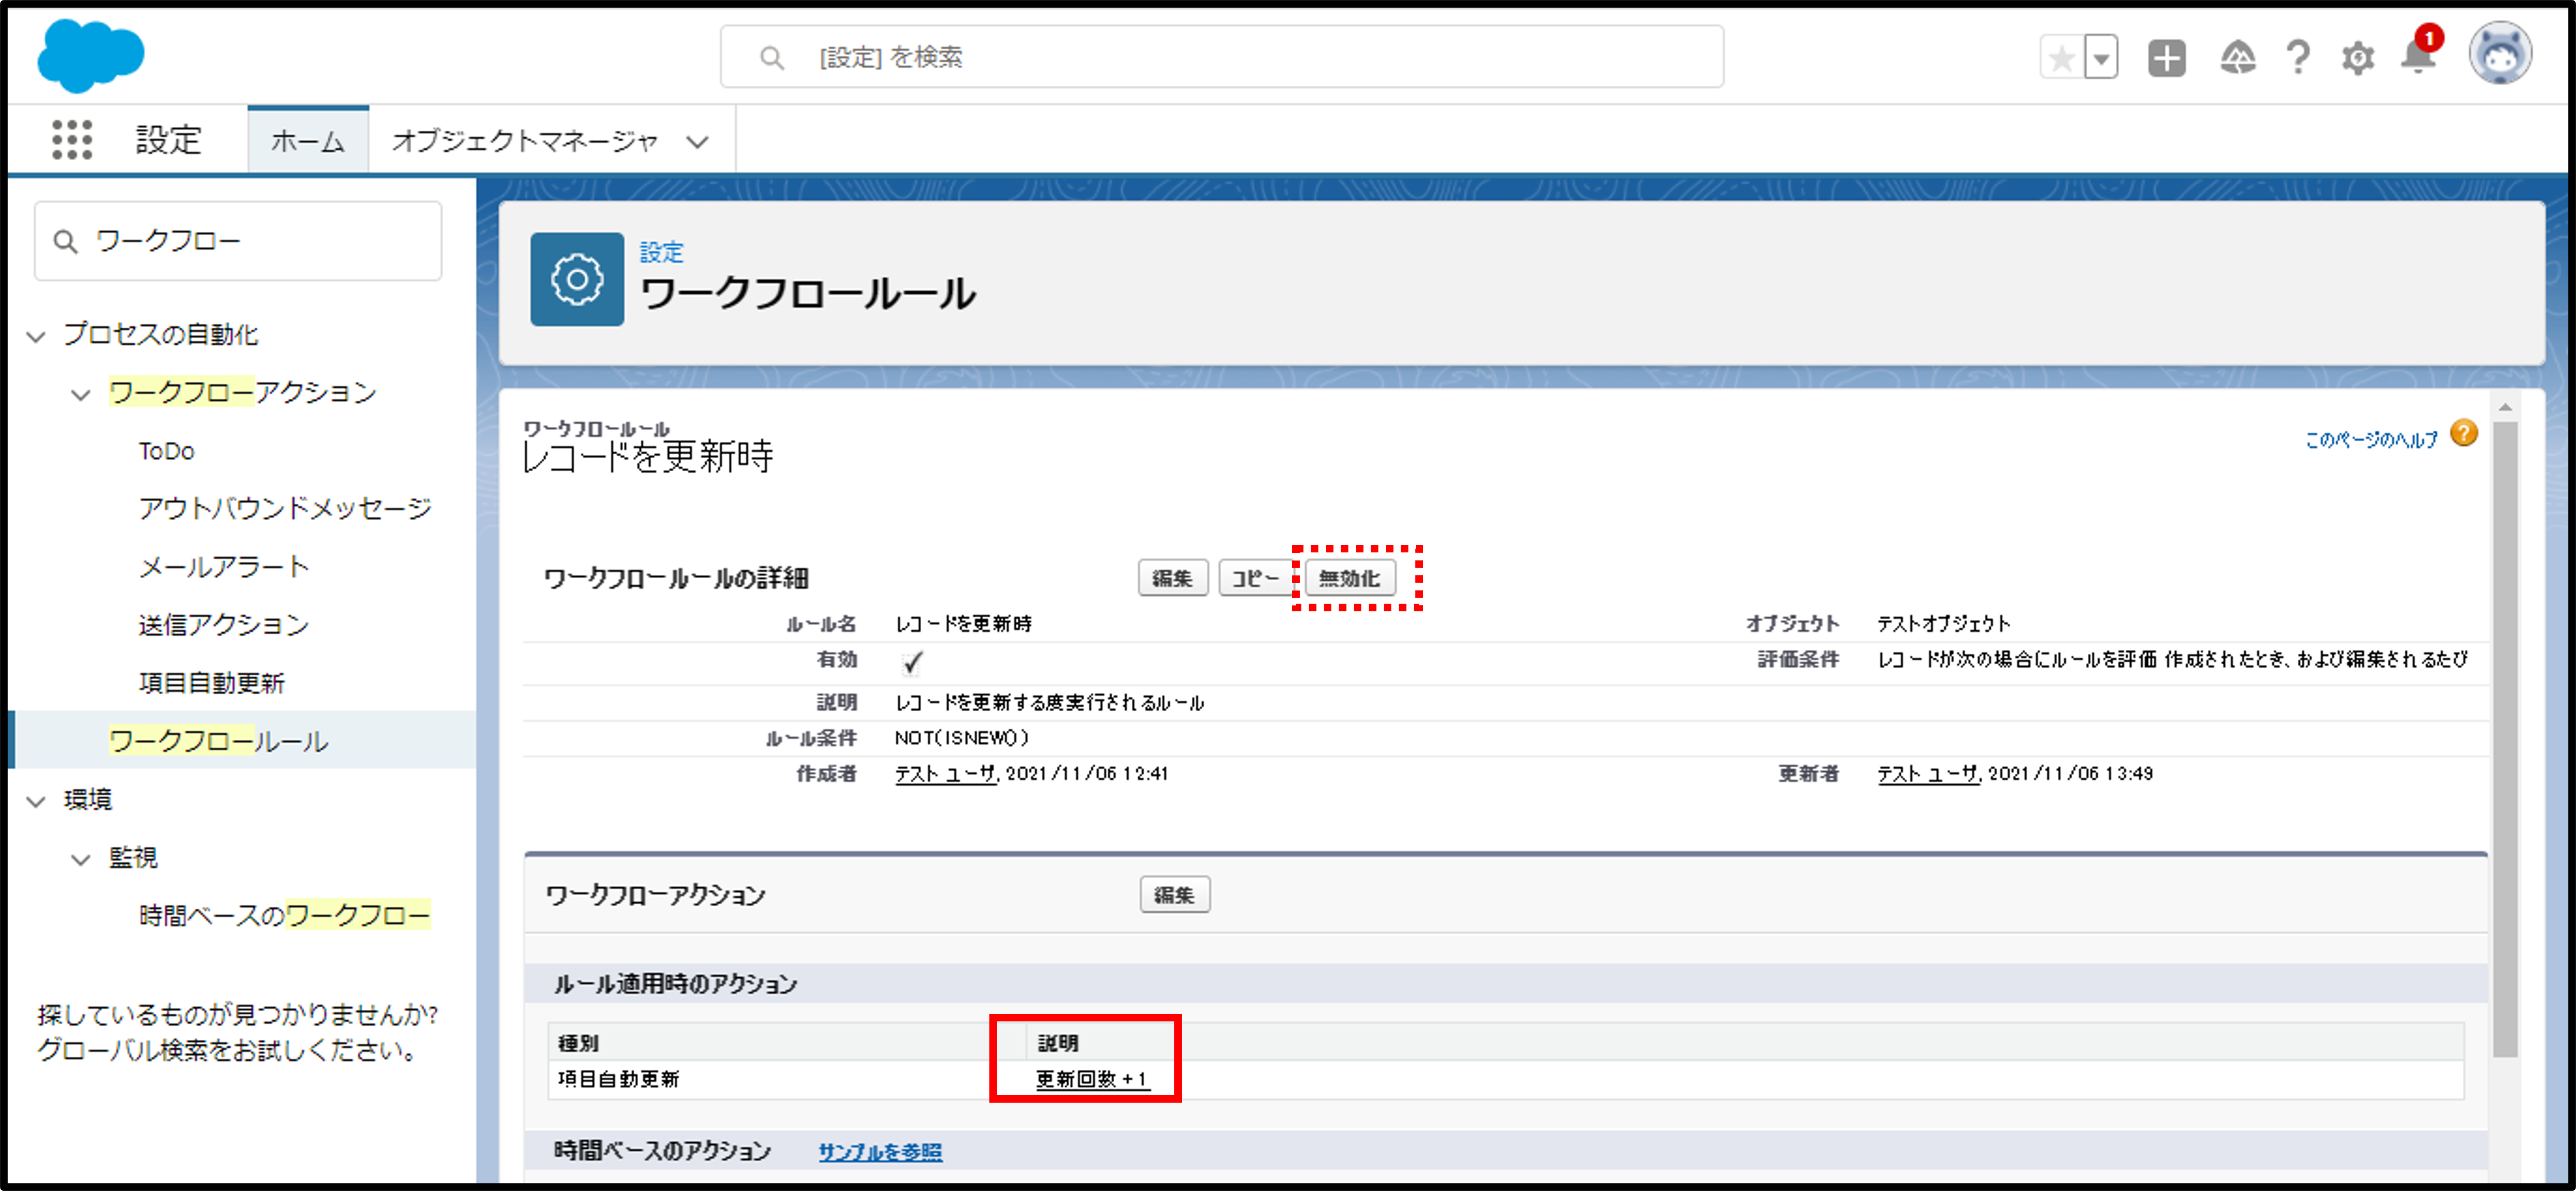Collapse the プロセスの自動化 section
This screenshot has width=2576, height=1191.
pos(36,336)
